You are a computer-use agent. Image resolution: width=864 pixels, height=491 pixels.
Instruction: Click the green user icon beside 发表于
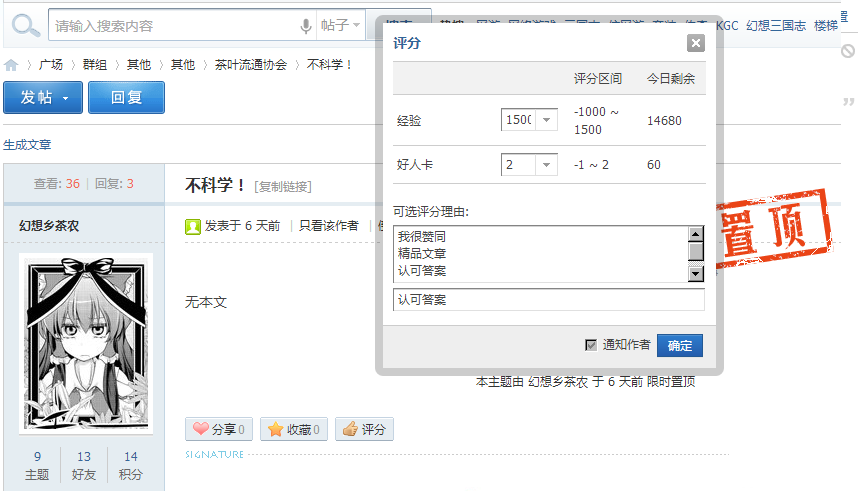(x=193, y=226)
